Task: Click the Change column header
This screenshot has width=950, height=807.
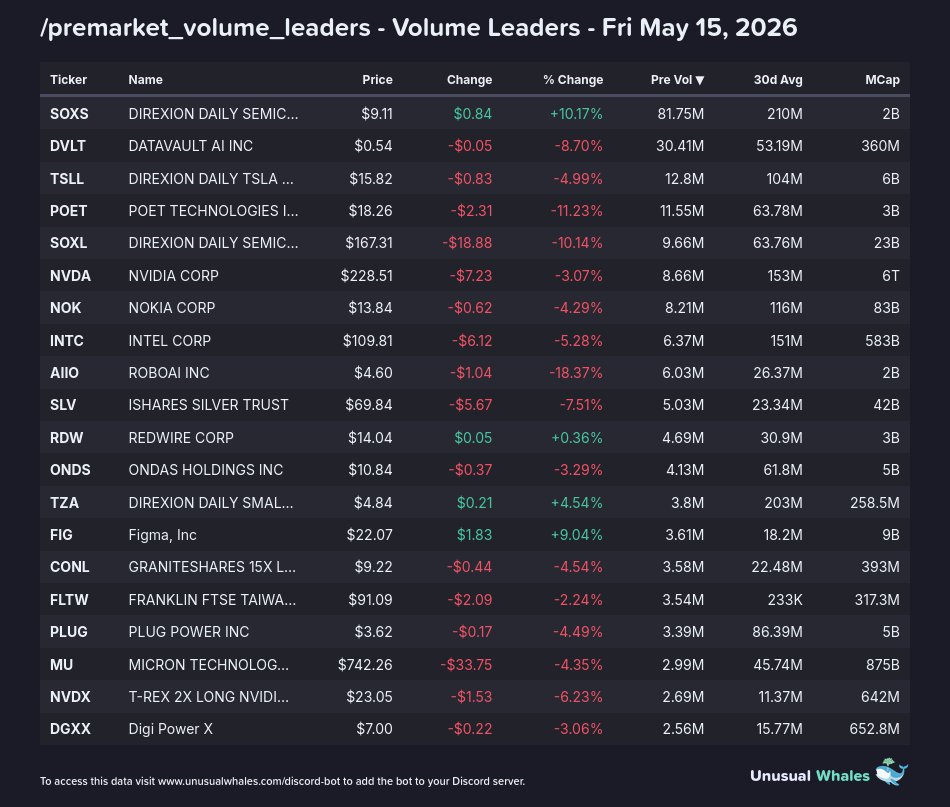Action: click(x=469, y=79)
